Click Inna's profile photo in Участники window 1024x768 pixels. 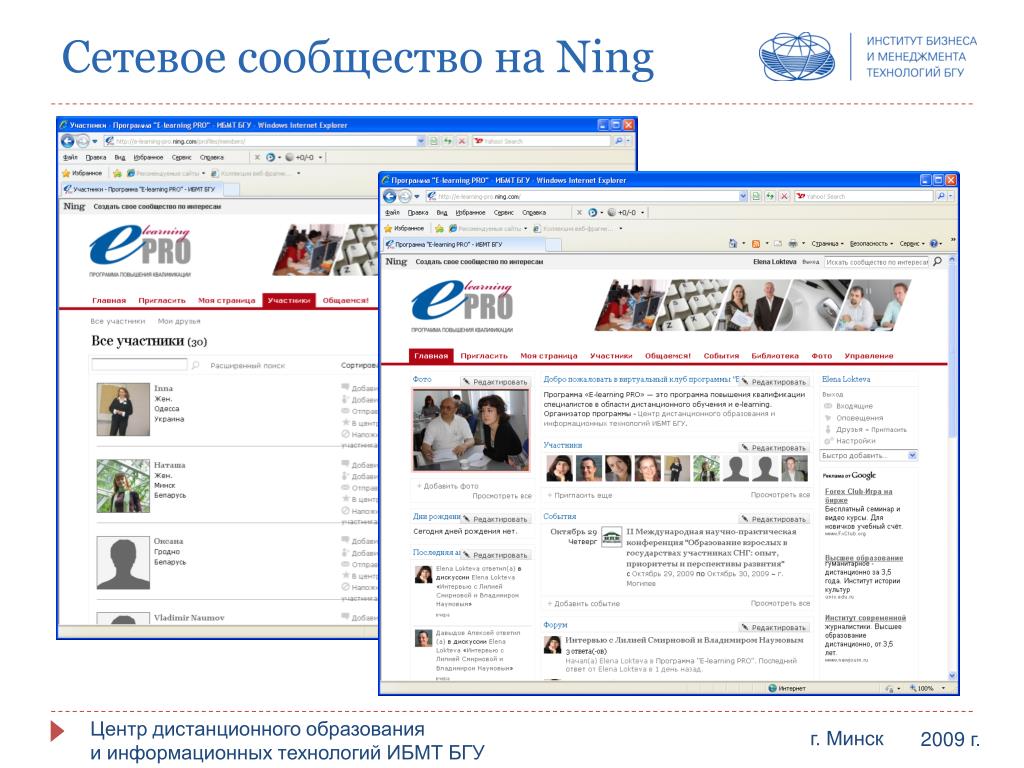[123, 409]
